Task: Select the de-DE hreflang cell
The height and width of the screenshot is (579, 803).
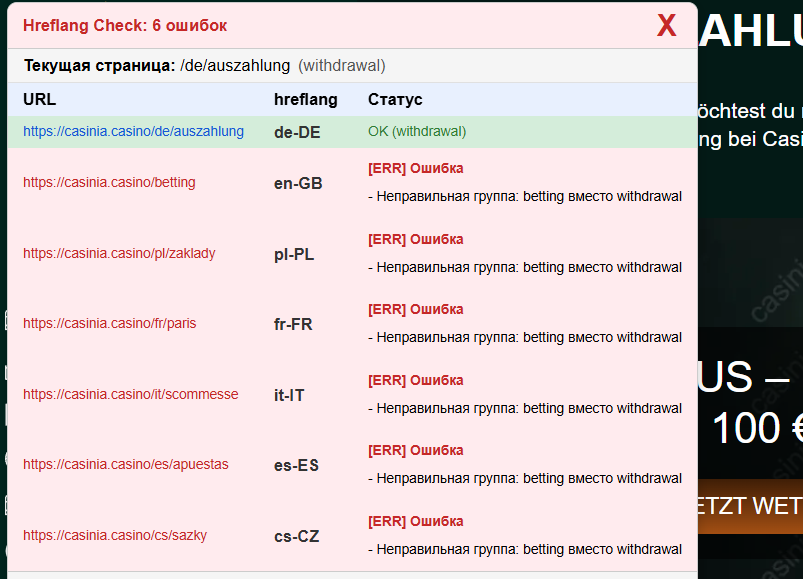Action: click(x=297, y=132)
